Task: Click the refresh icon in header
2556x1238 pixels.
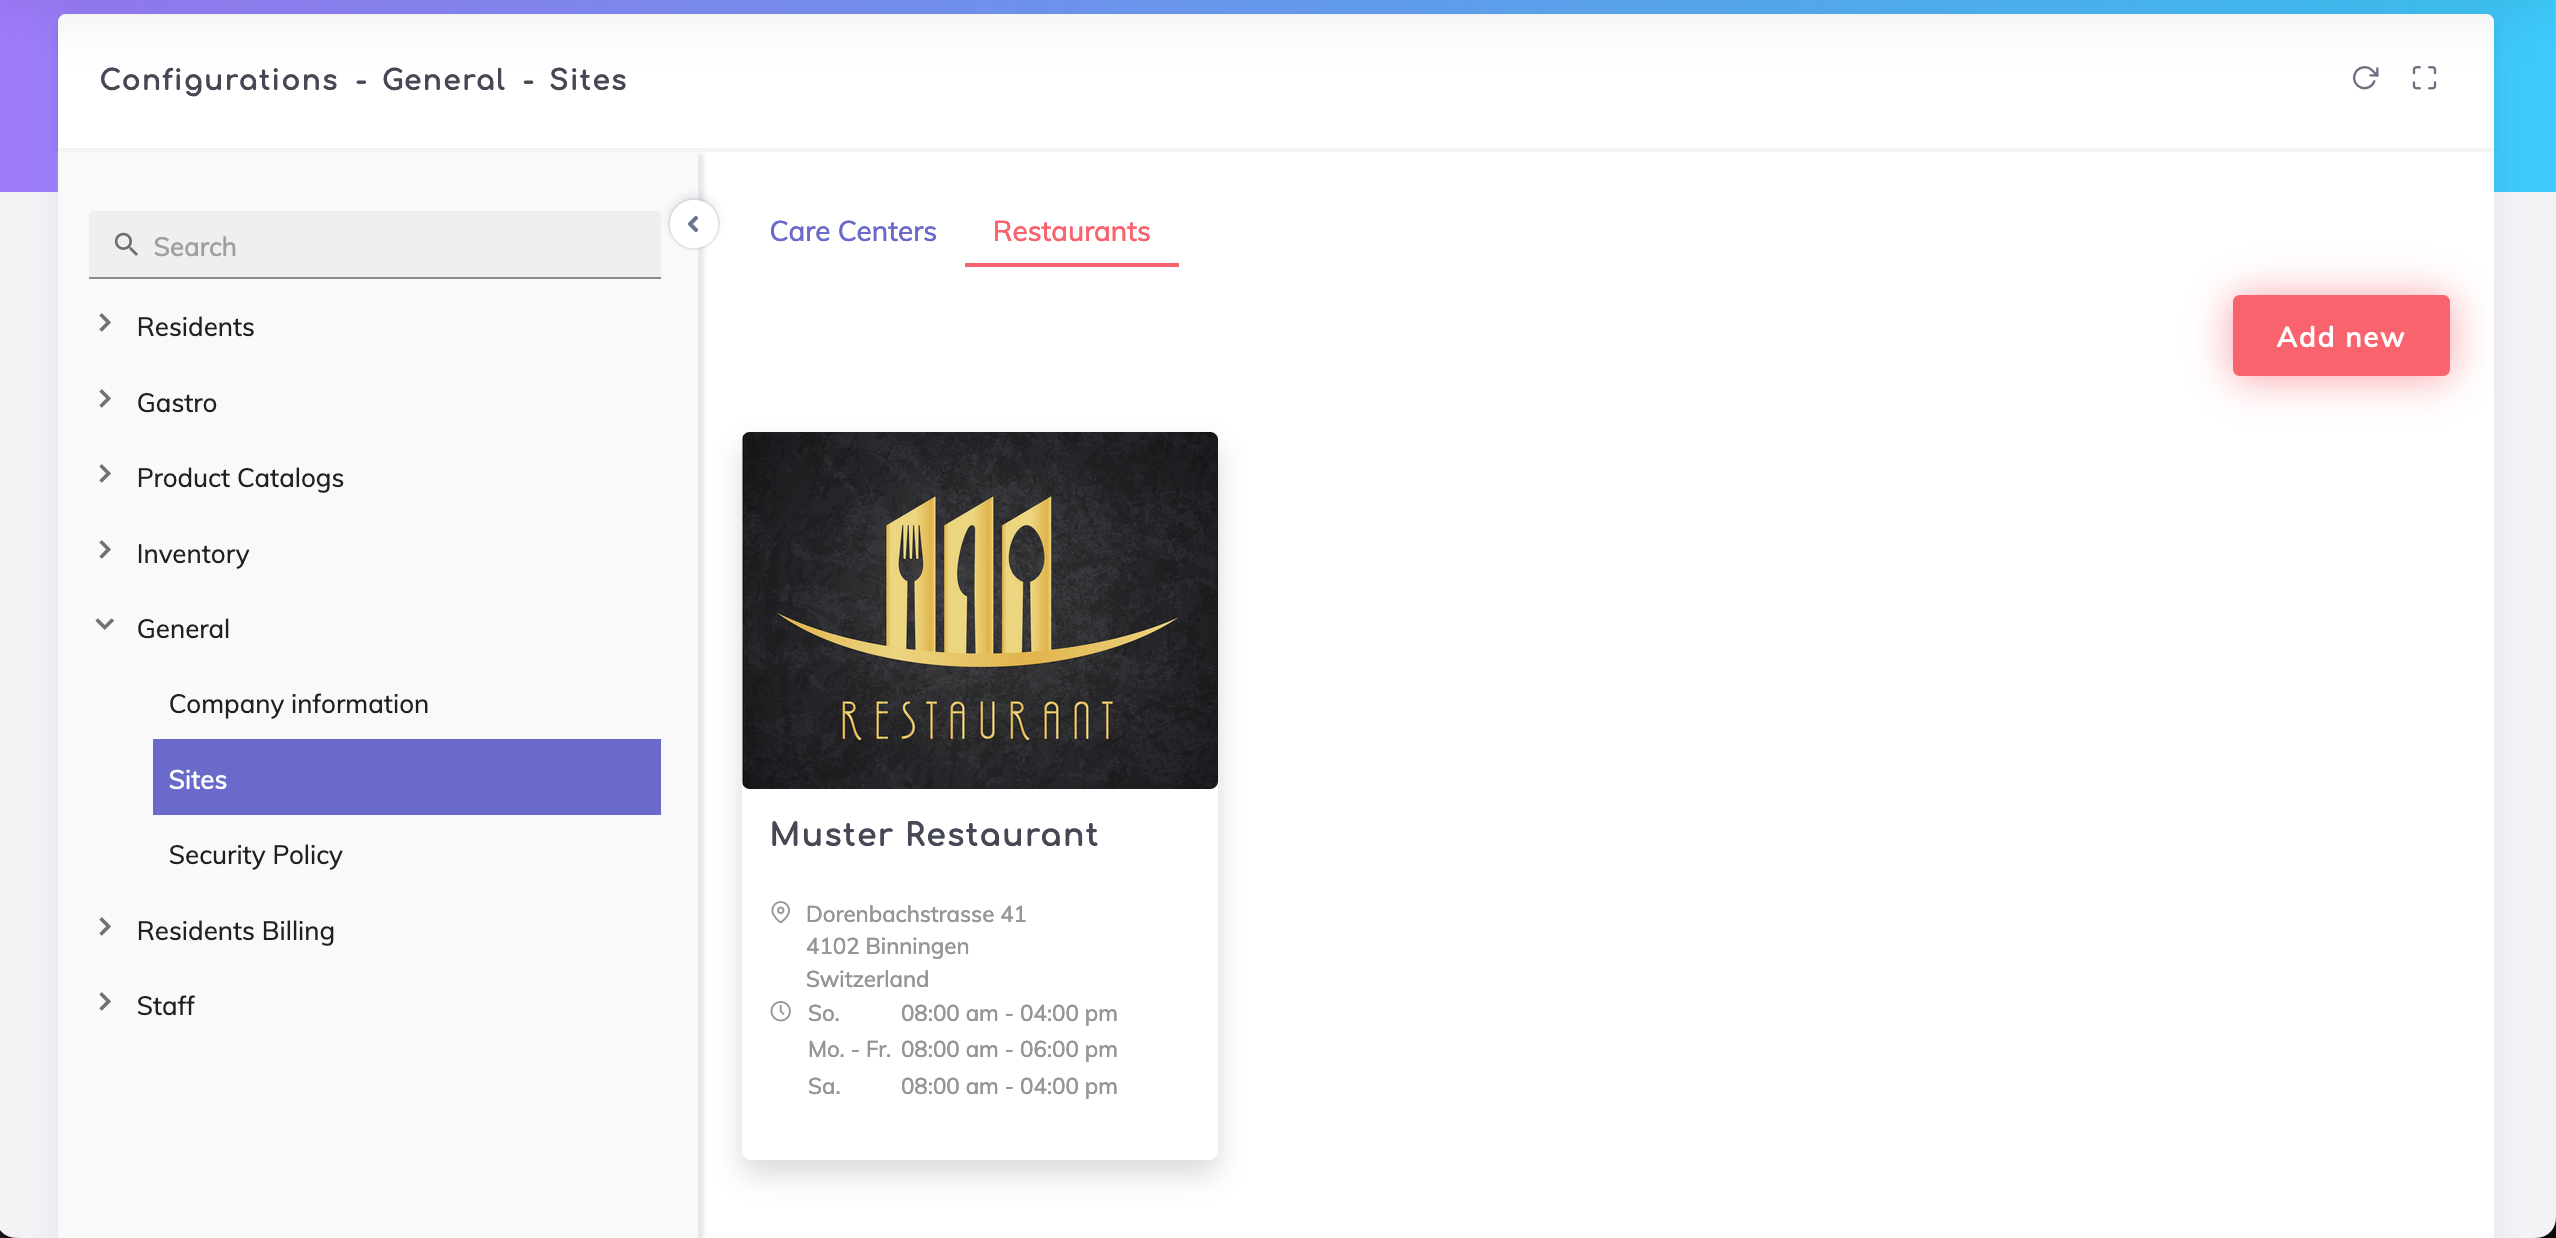Action: pyautogui.click(x=2364, y=78)
